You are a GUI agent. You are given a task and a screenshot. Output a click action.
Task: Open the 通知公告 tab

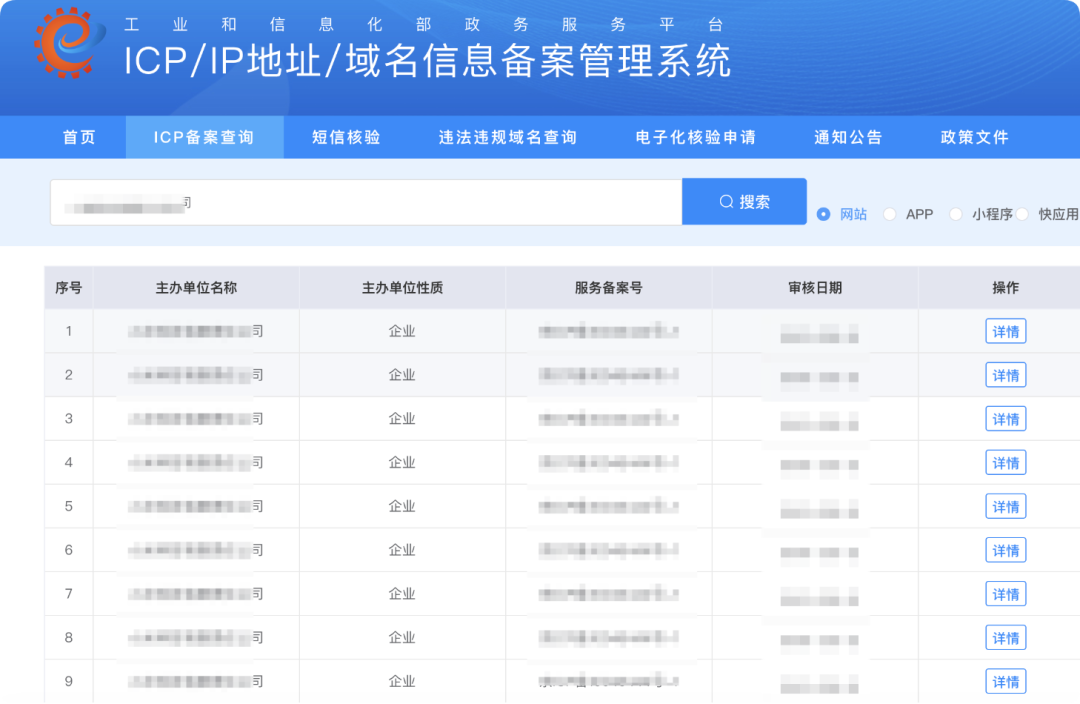click(x=849, y=137)
